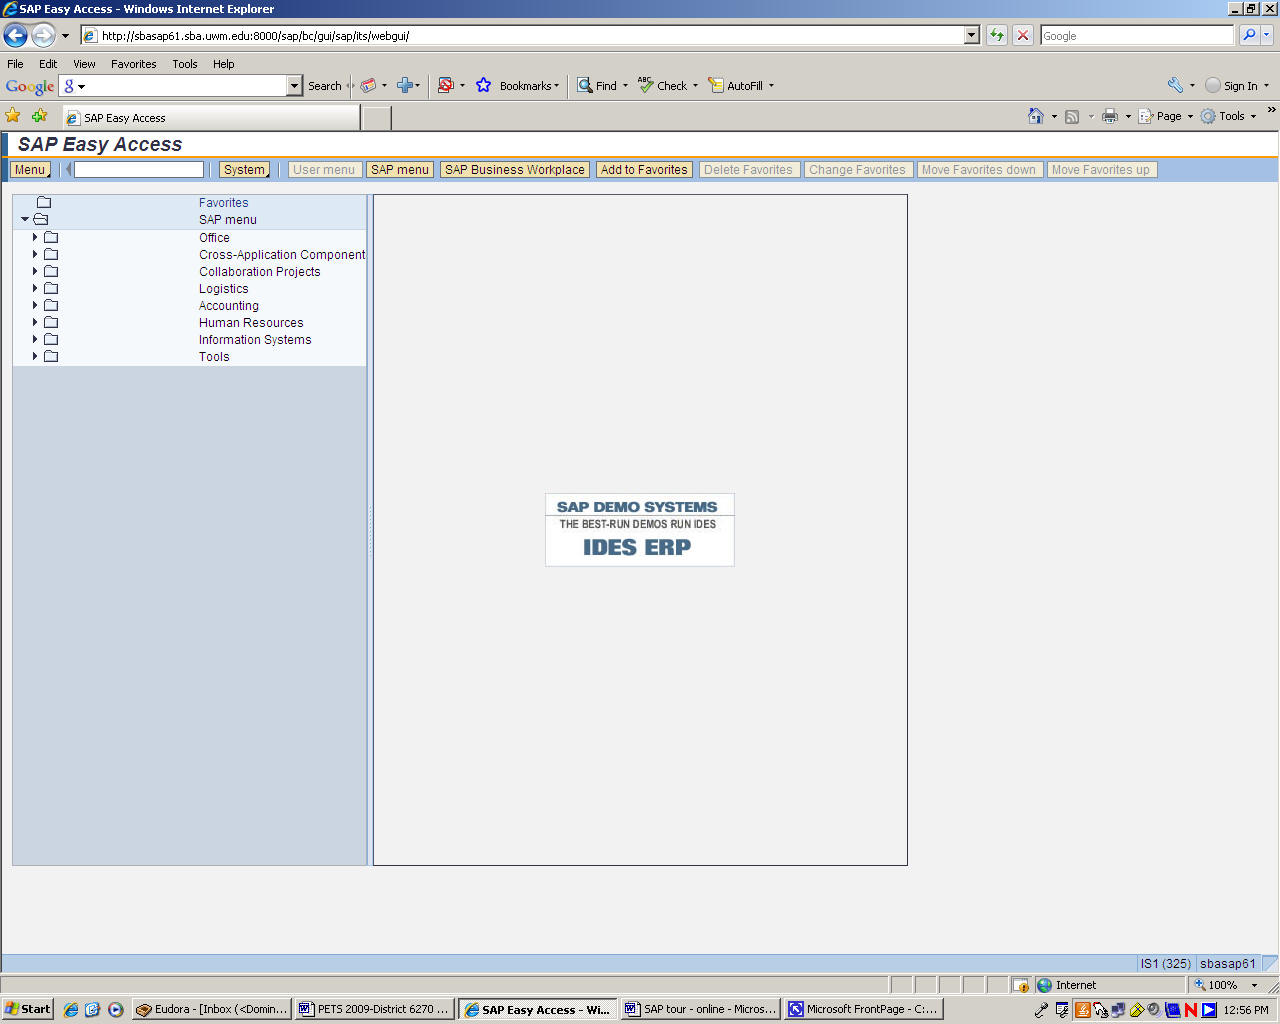The image size is (1280, 1024).
Task: Click the Home icon in the browser toolbar
Action: coord(1035,117)
